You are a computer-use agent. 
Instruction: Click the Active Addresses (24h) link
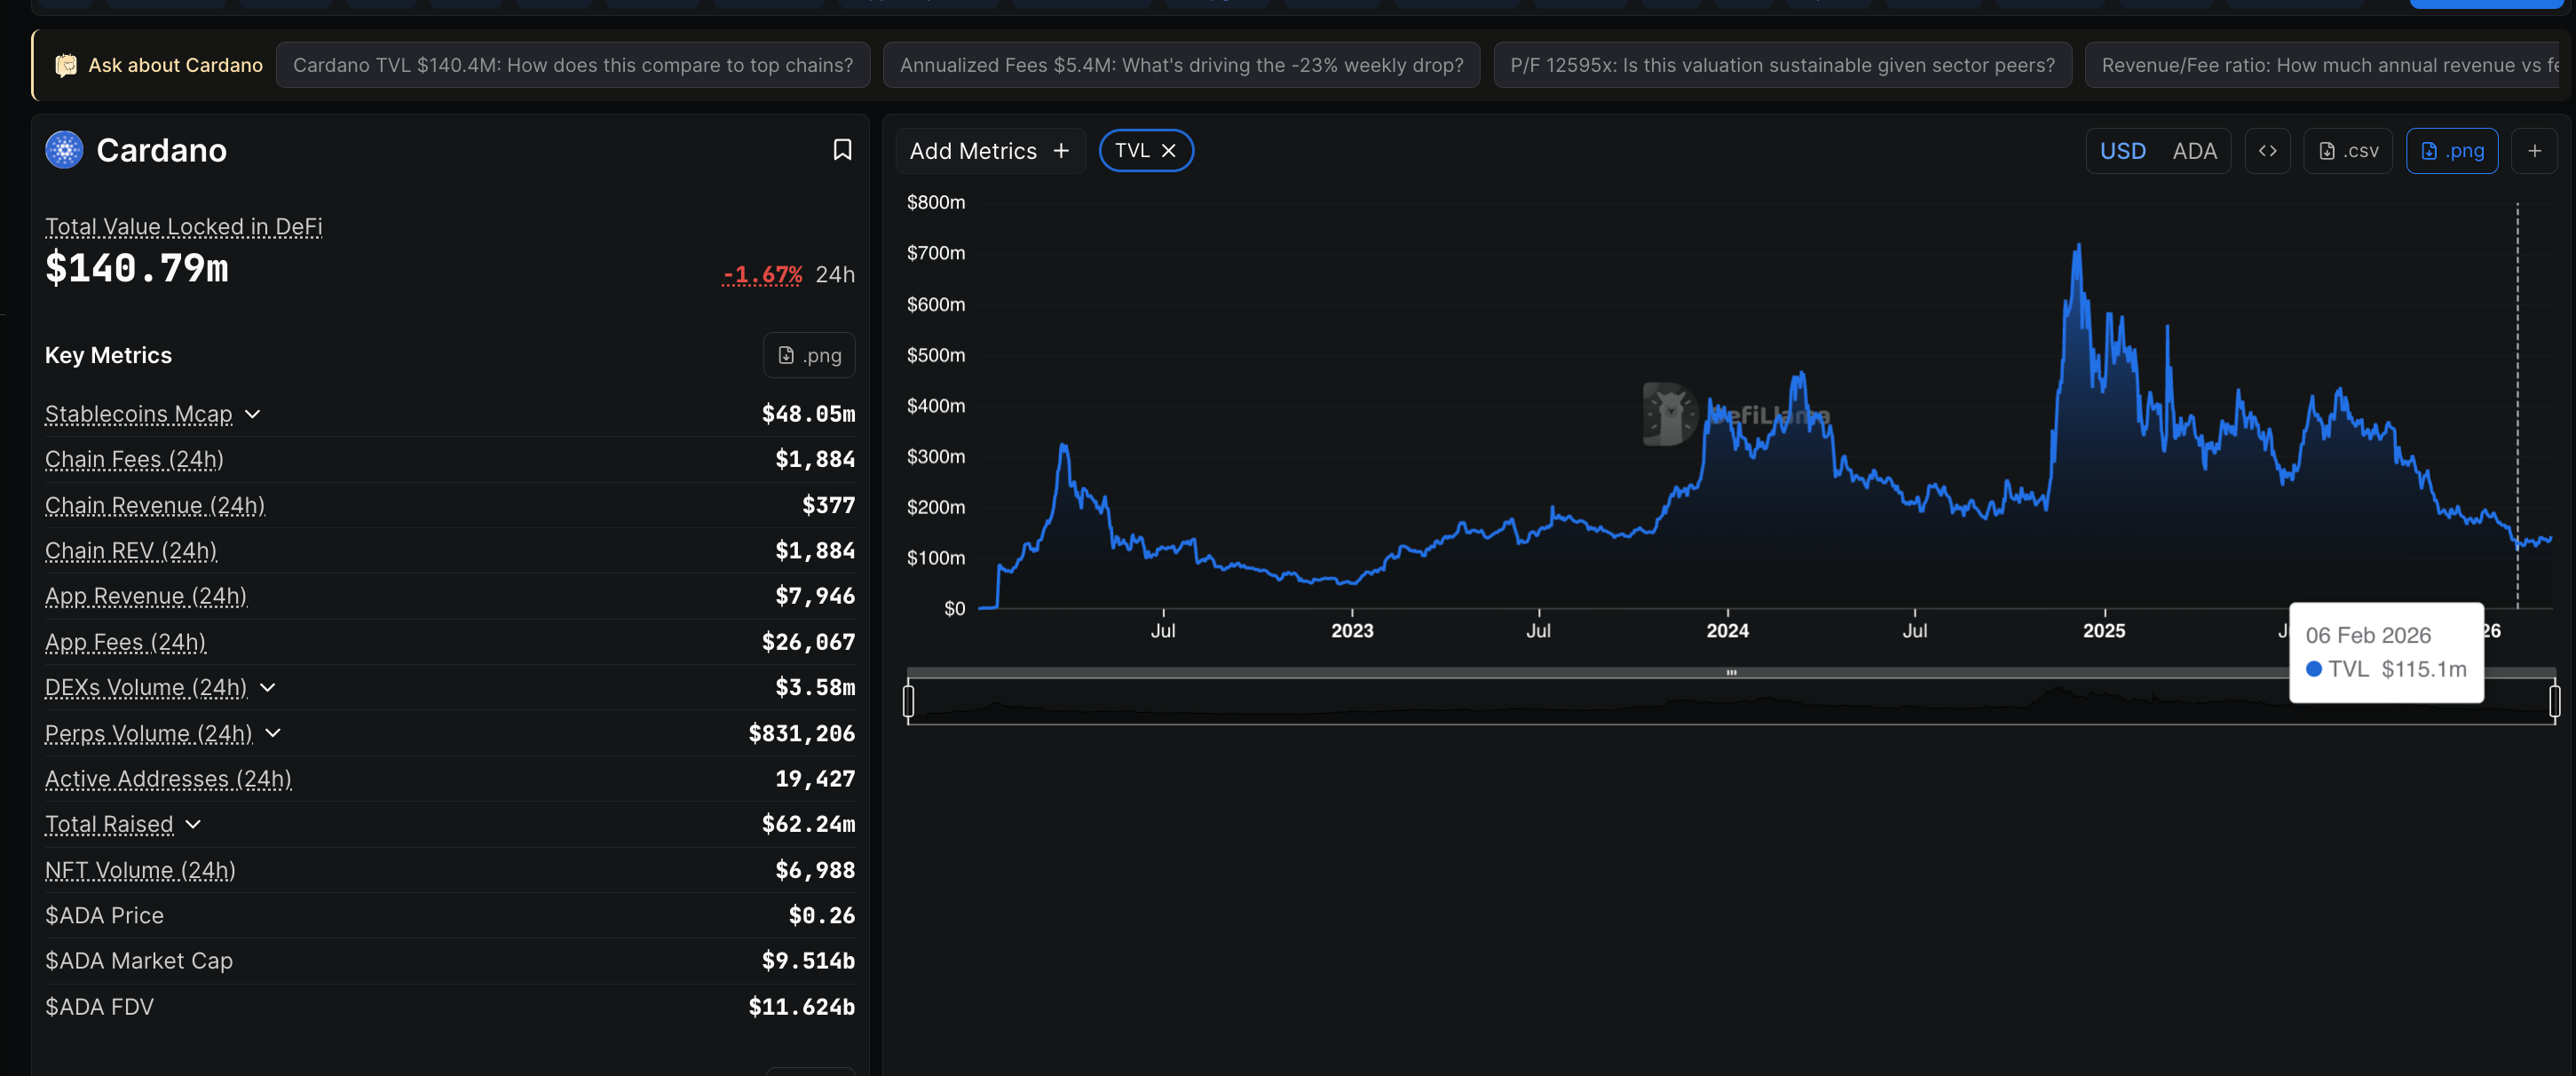point(167,779)
